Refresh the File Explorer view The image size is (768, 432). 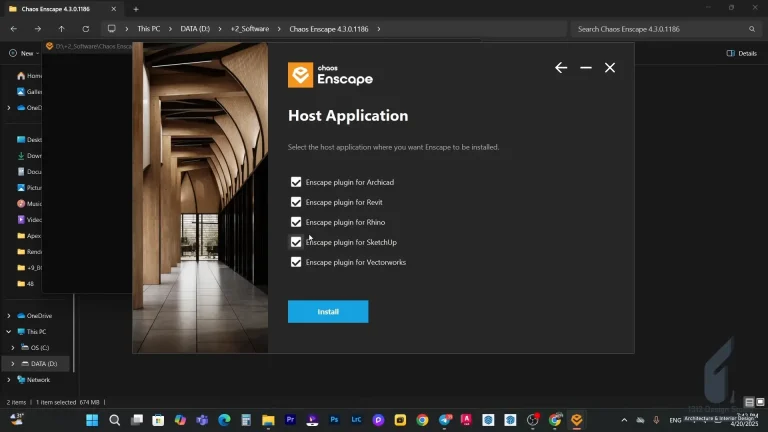pyautogui.click(x=86, y=29)
